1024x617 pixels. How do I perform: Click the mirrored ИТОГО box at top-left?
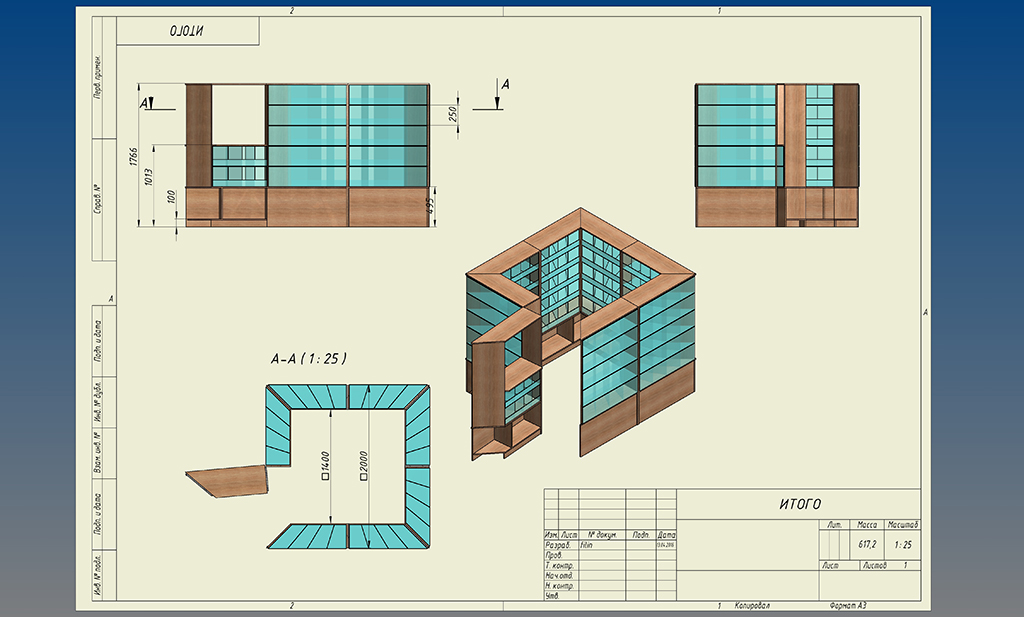click(x=187, y=31)
